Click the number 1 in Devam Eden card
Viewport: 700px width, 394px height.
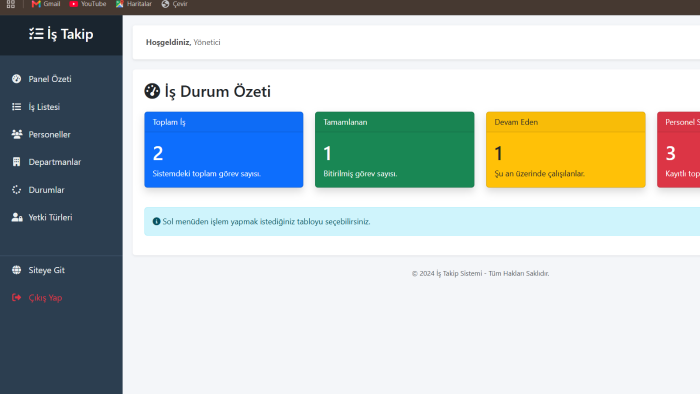[x=499, y=153]
